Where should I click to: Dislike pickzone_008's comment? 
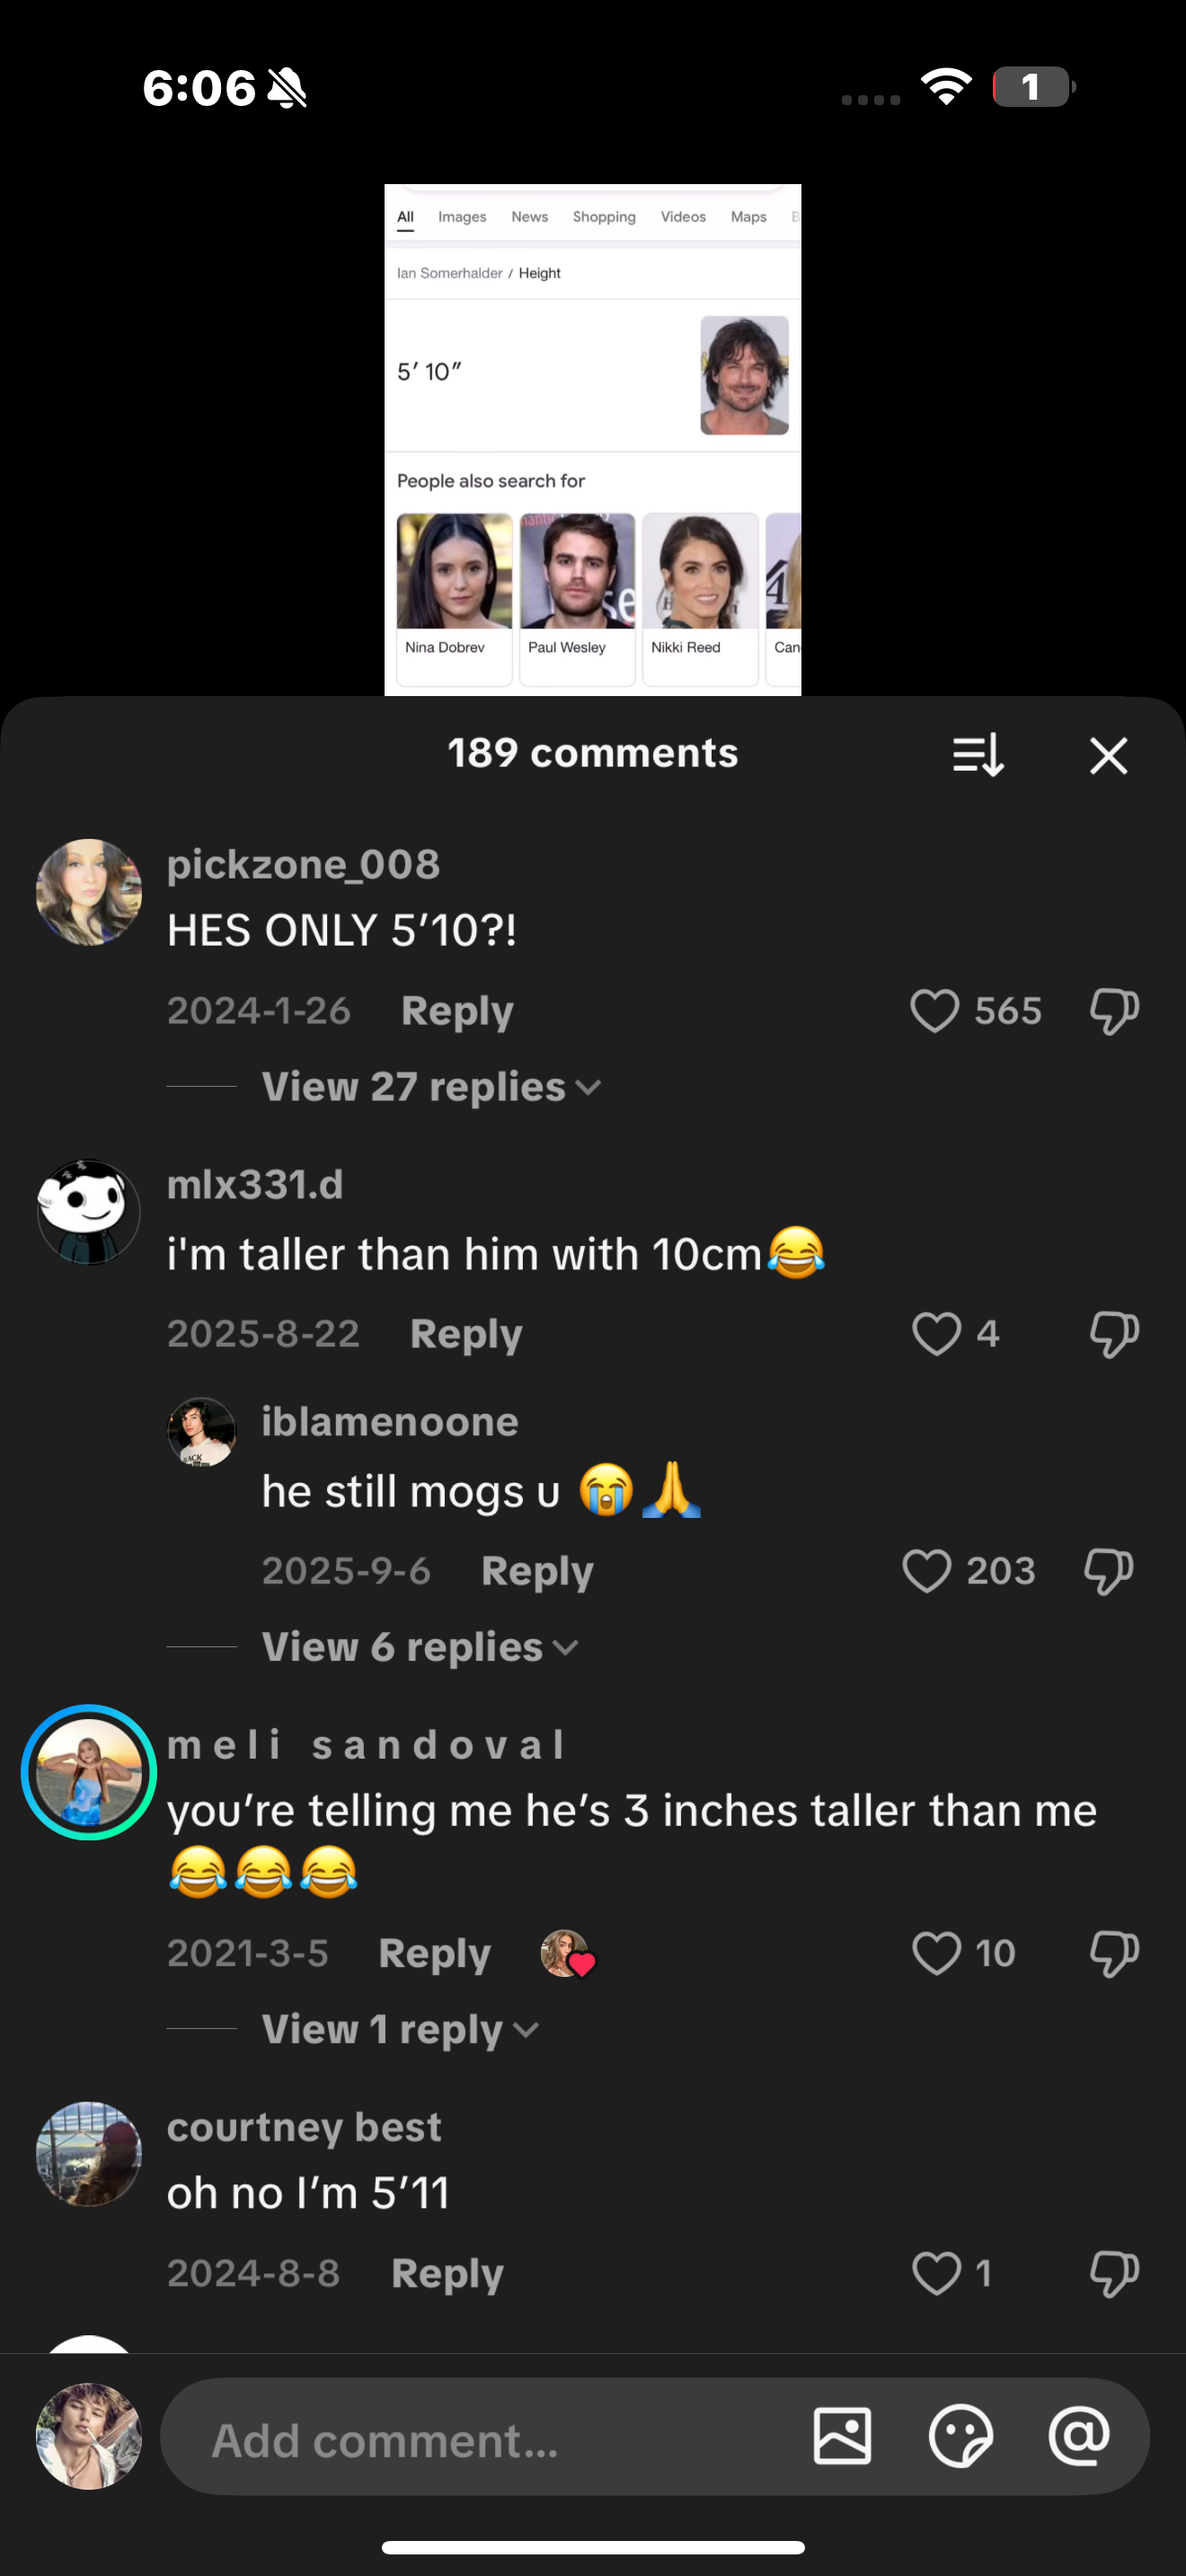1114,1010
